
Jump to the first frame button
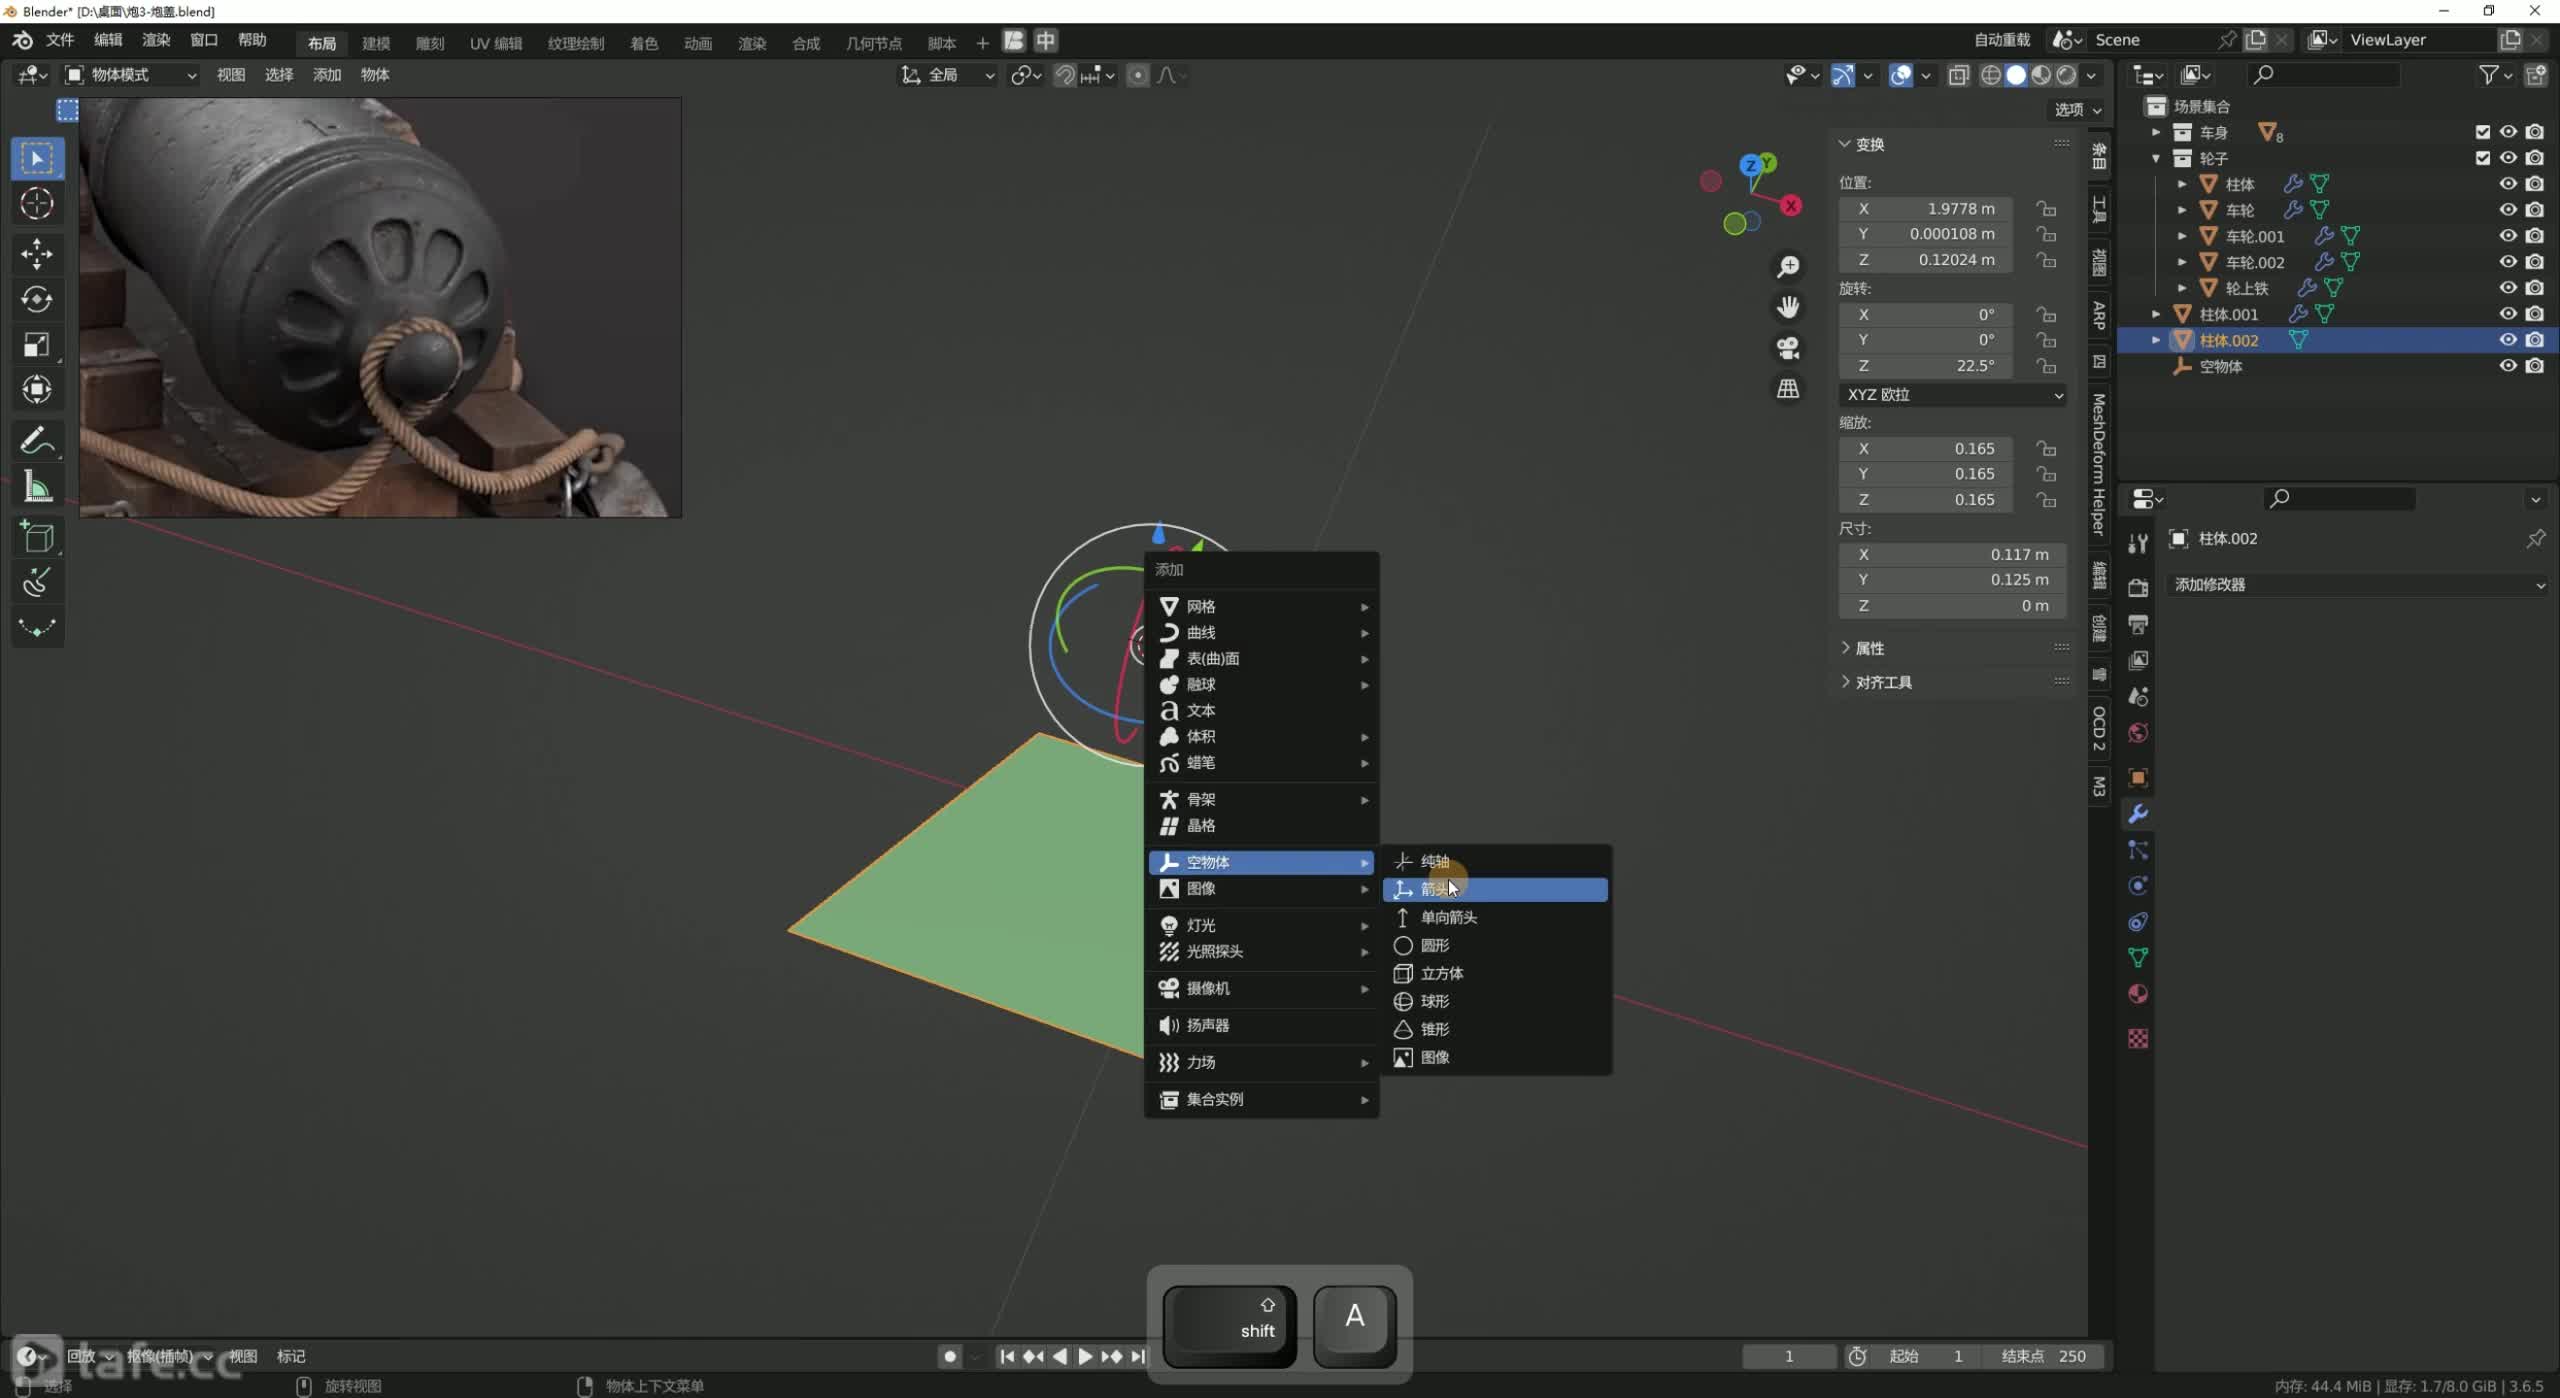point(1007,1356)
